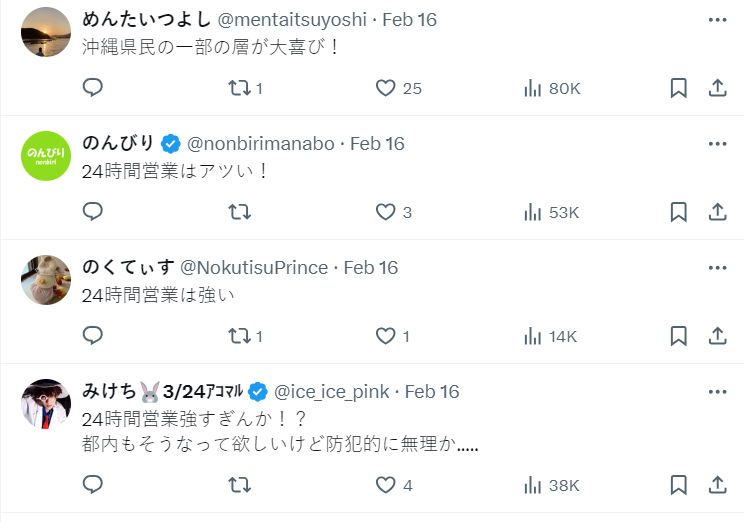The height and width of the screenshot is (522, 744).
Task: Retweet のくてぃす's post
Action: (239, 336)
